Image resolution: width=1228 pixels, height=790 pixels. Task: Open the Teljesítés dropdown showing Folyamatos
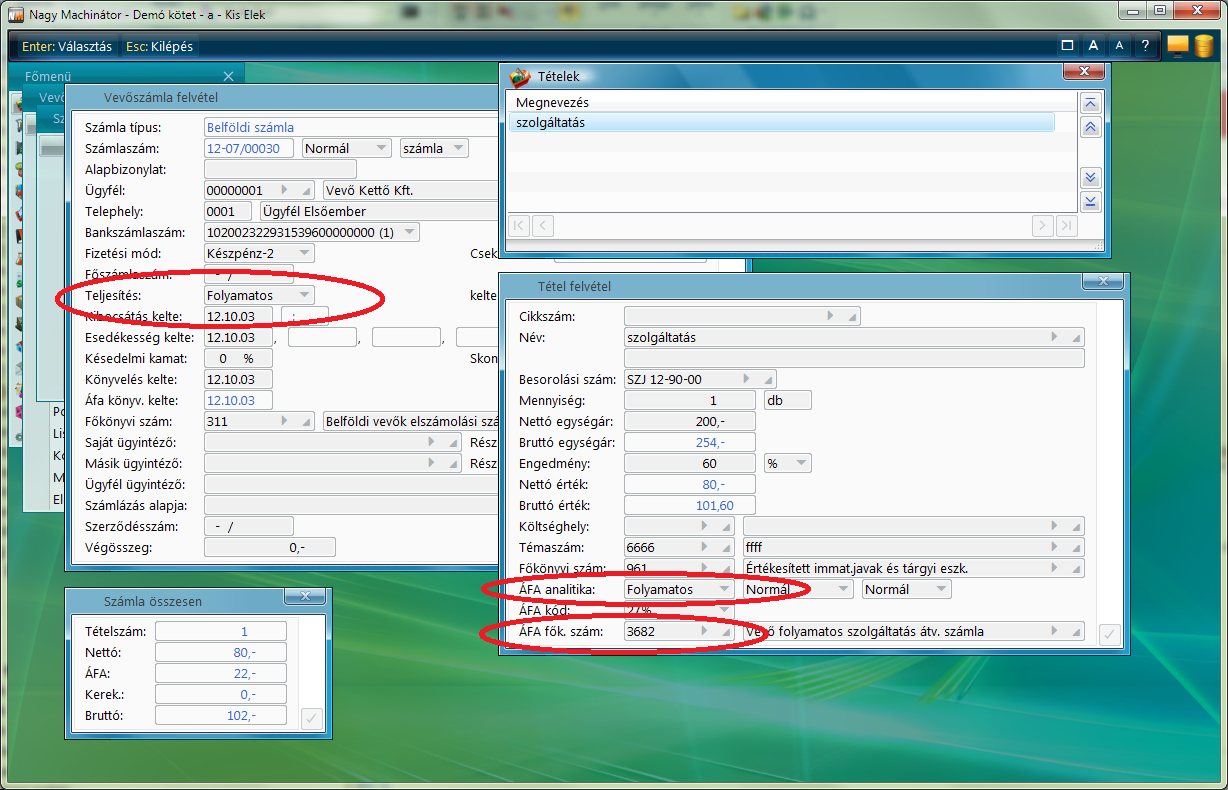pos(305,295)
